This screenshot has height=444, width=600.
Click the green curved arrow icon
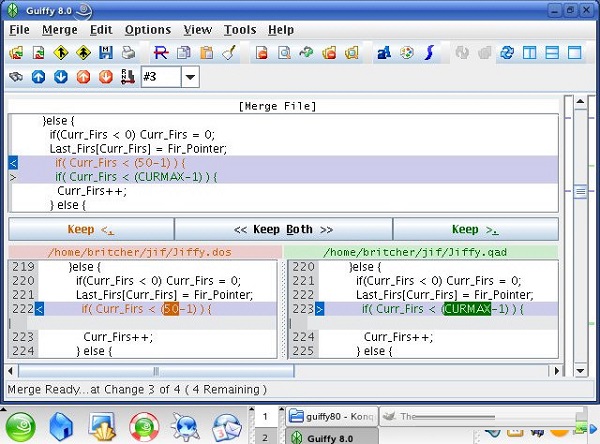pyautogui.click(x=307, y=52)
